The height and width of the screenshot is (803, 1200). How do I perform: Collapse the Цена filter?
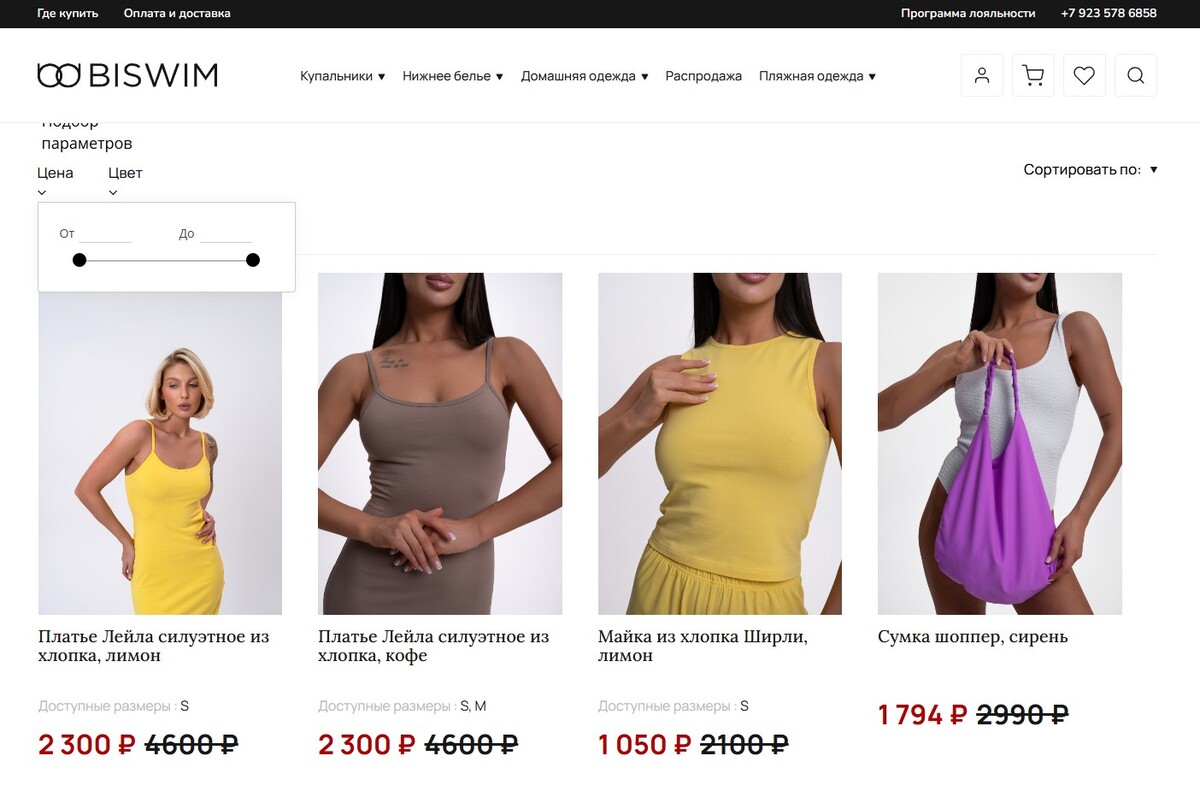pos(55,179)
